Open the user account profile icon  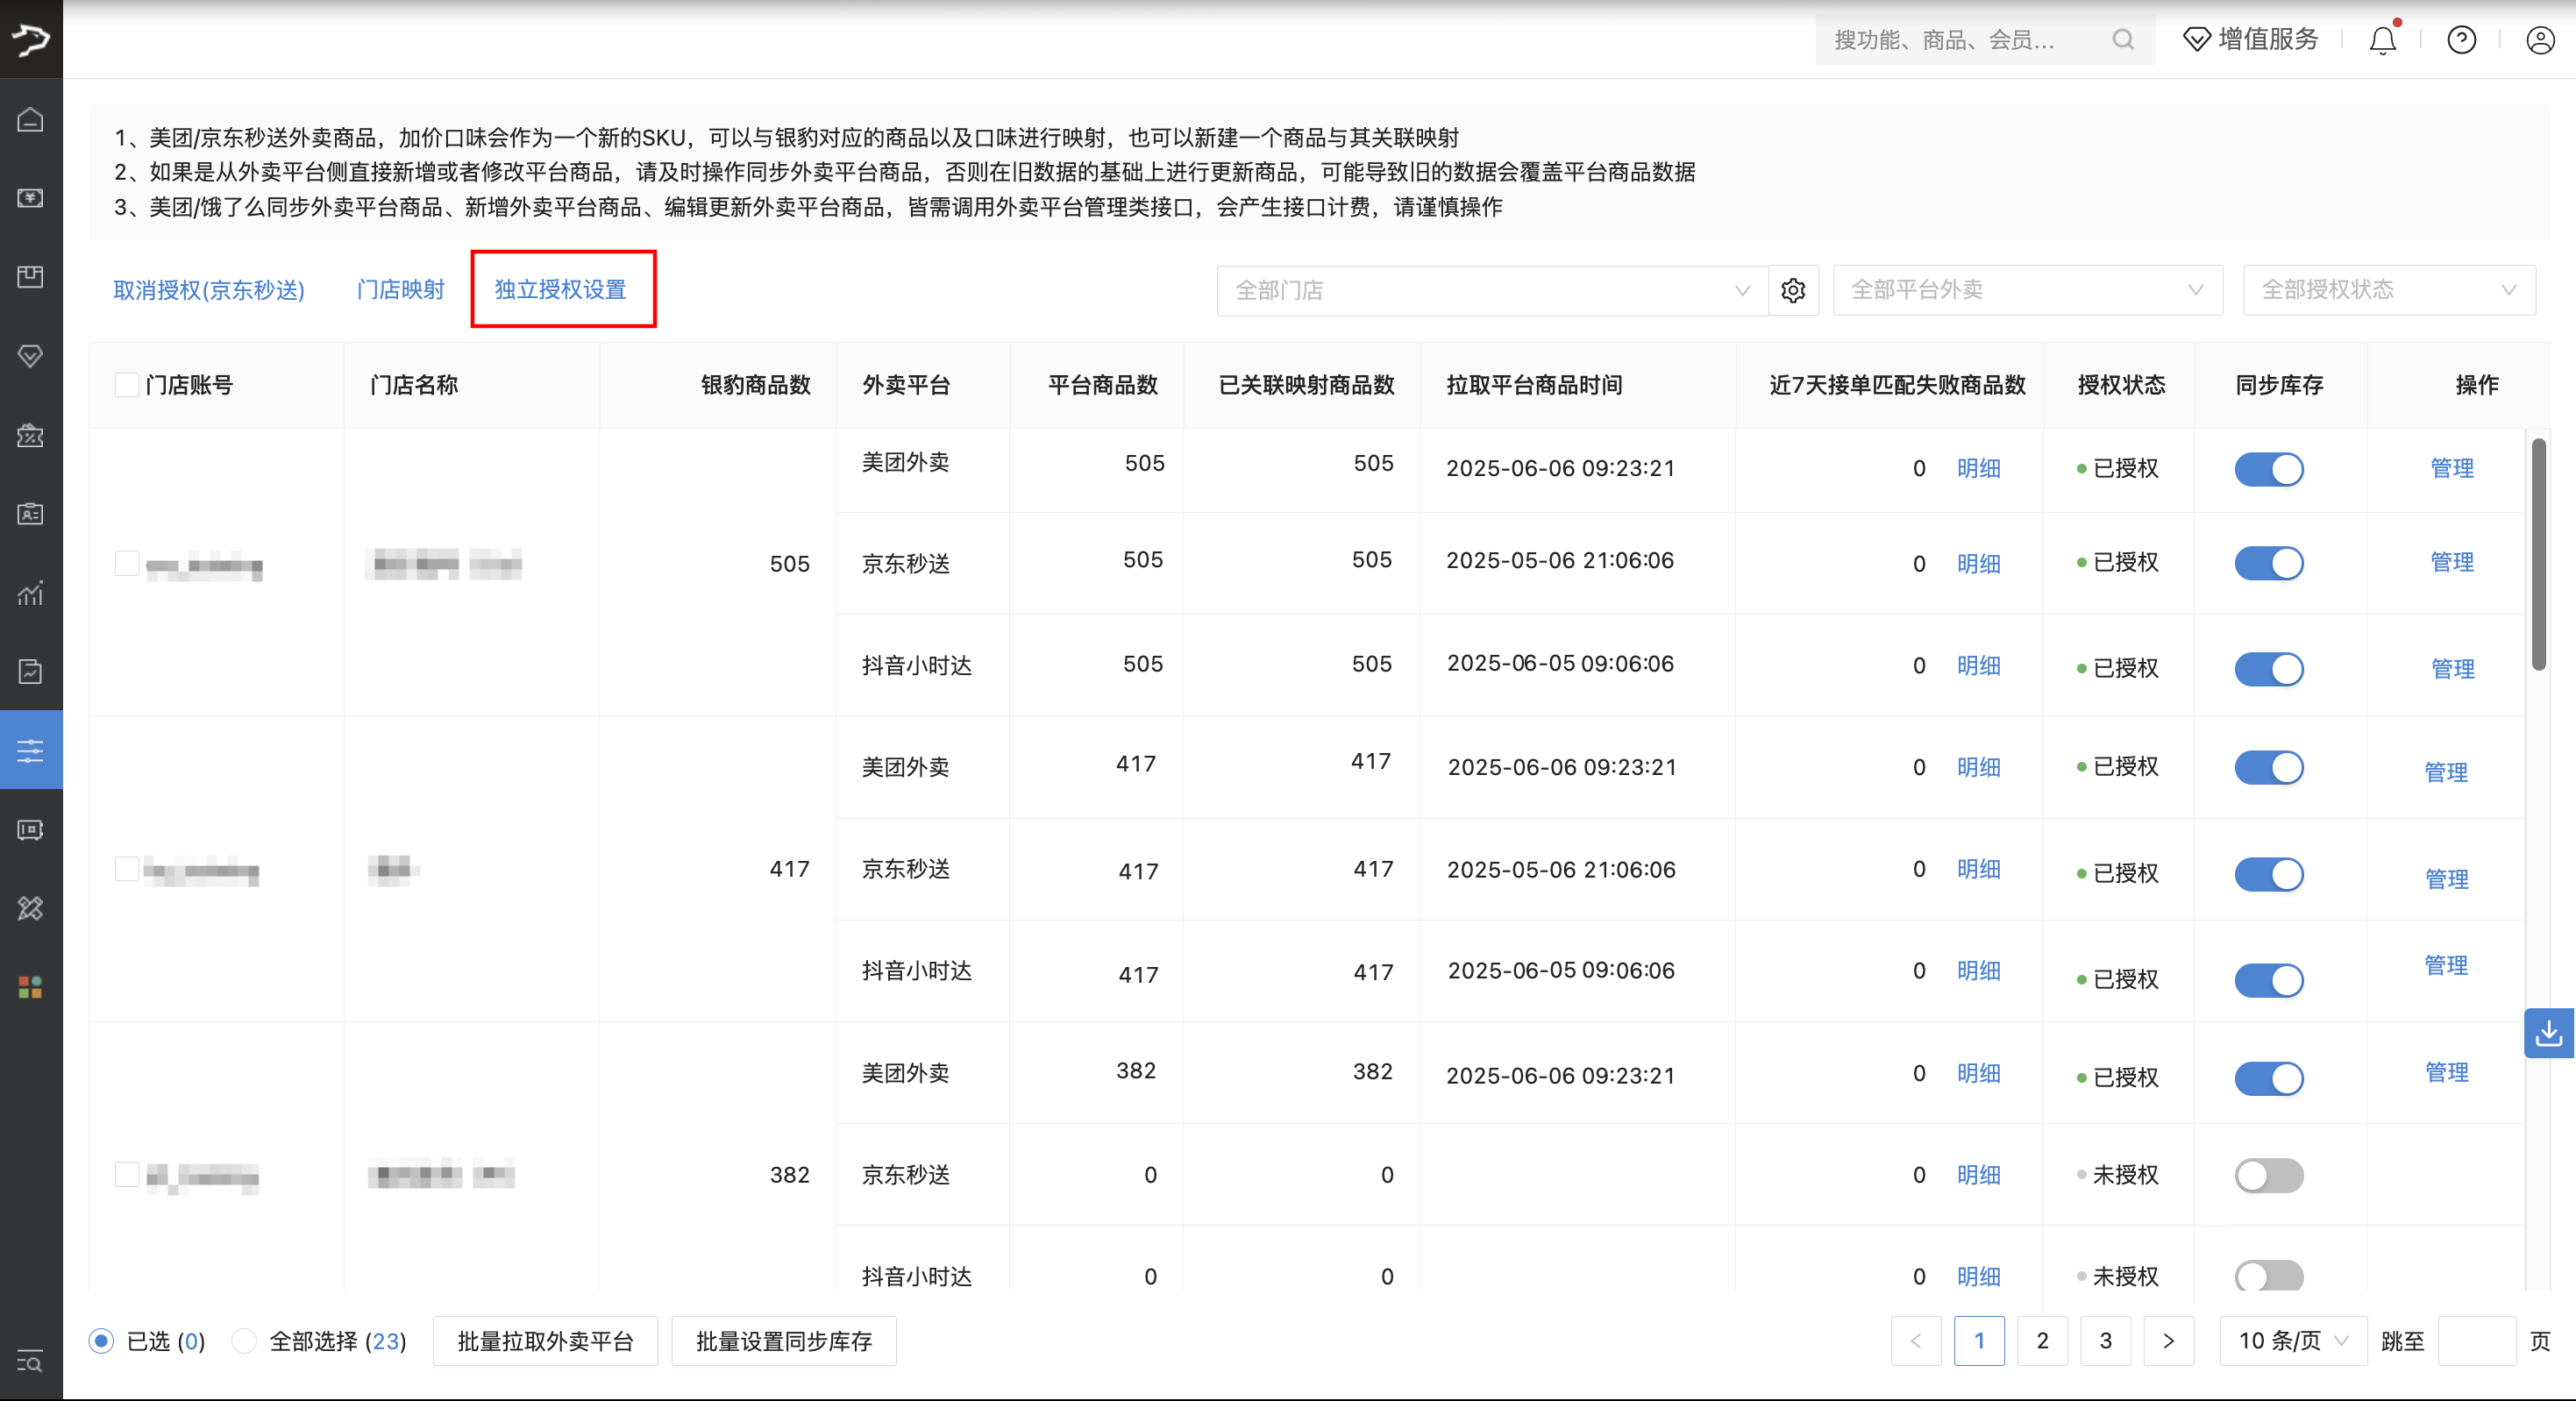tap(2540, 40)
